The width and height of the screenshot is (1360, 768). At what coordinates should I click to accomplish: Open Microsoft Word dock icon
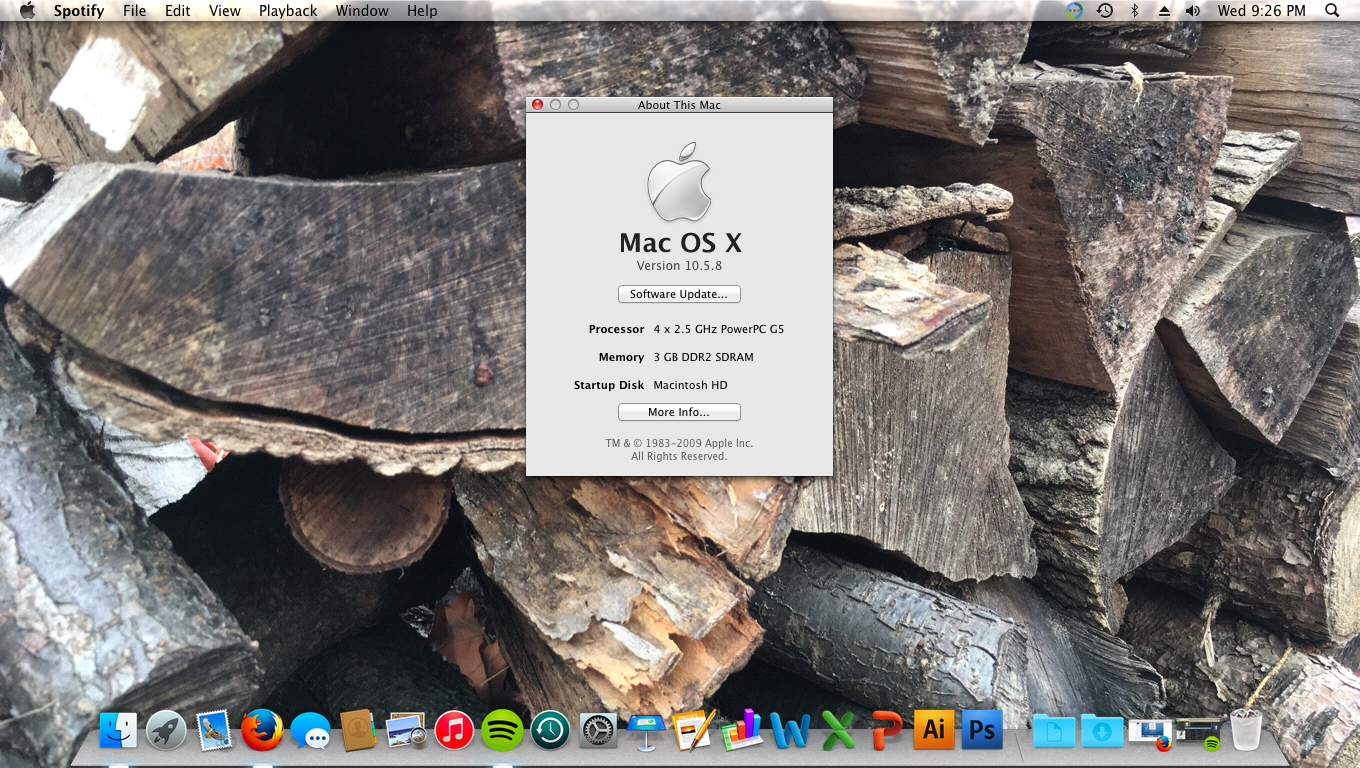(x=790, y=730)
